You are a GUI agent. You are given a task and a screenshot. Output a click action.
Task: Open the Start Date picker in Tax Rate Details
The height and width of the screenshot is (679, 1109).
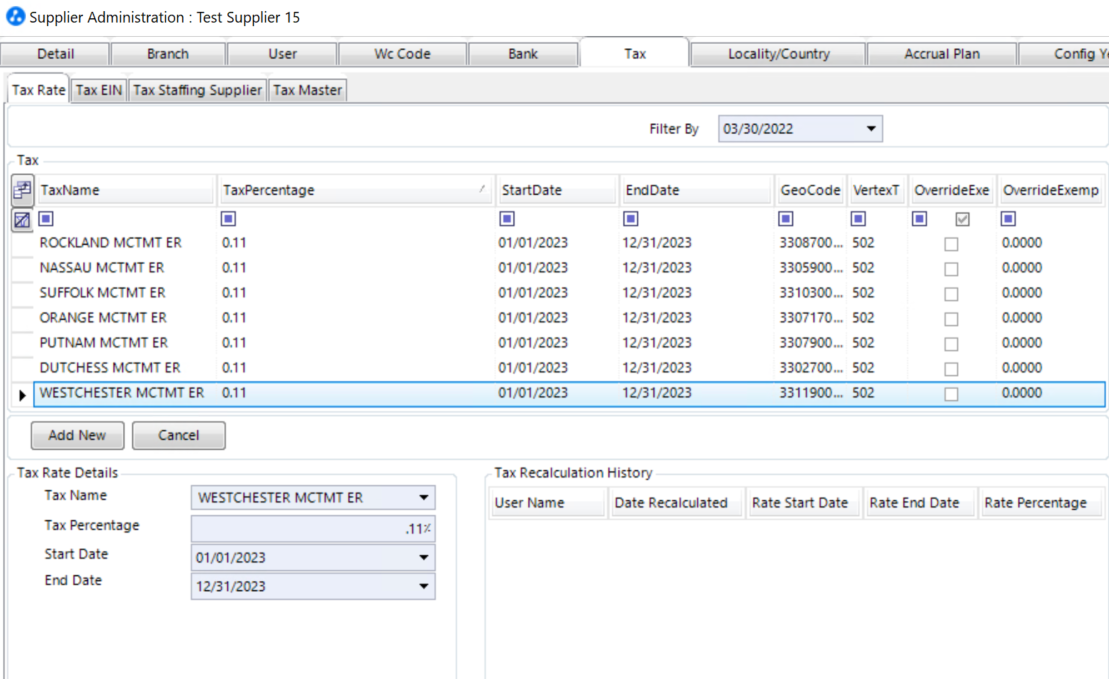(x=423, y=557)
